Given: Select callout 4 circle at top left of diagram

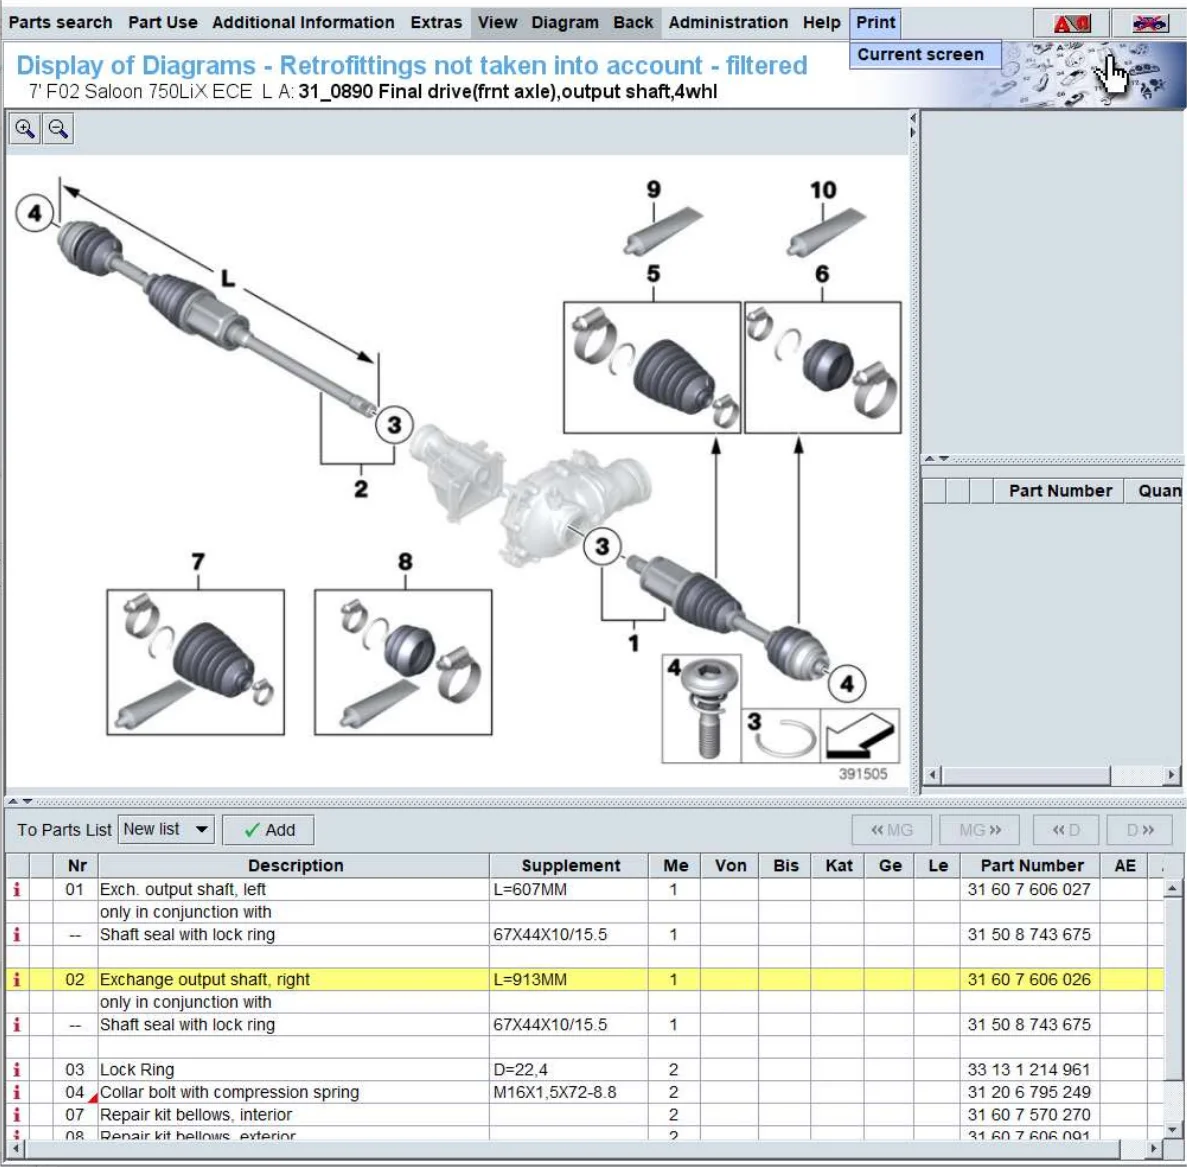Looking at the screenshot, I should tap(35, 213).
